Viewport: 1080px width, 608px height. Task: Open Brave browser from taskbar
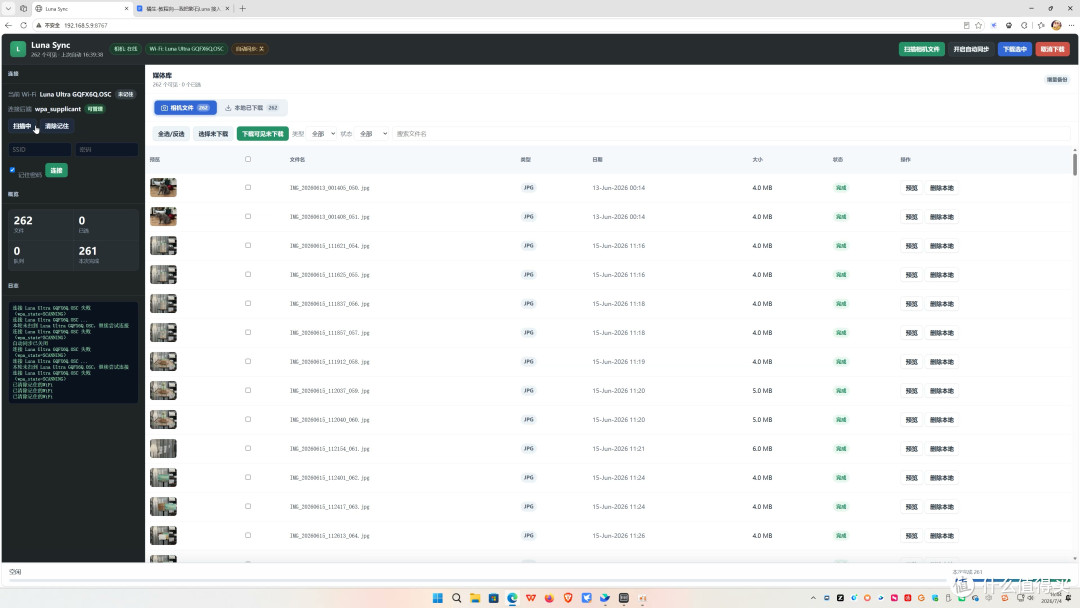point(568,598)
